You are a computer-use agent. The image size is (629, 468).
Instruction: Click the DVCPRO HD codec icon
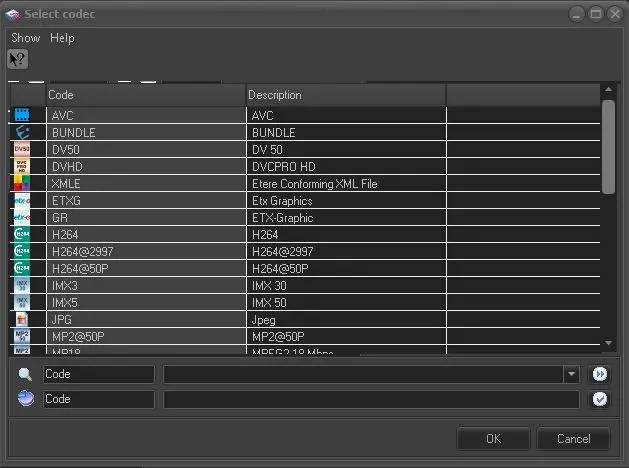point(22,166)
